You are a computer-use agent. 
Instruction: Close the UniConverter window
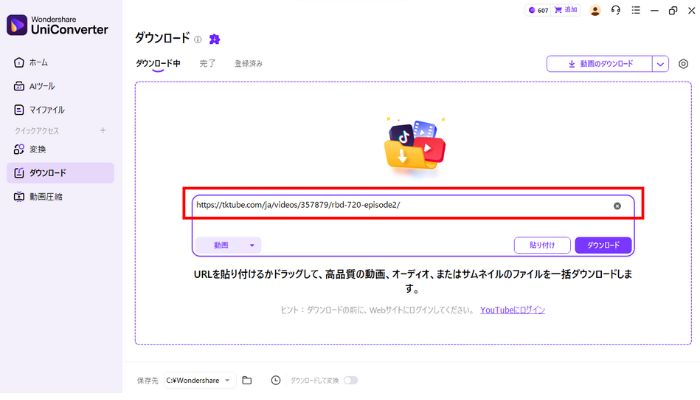coord(692,10)
